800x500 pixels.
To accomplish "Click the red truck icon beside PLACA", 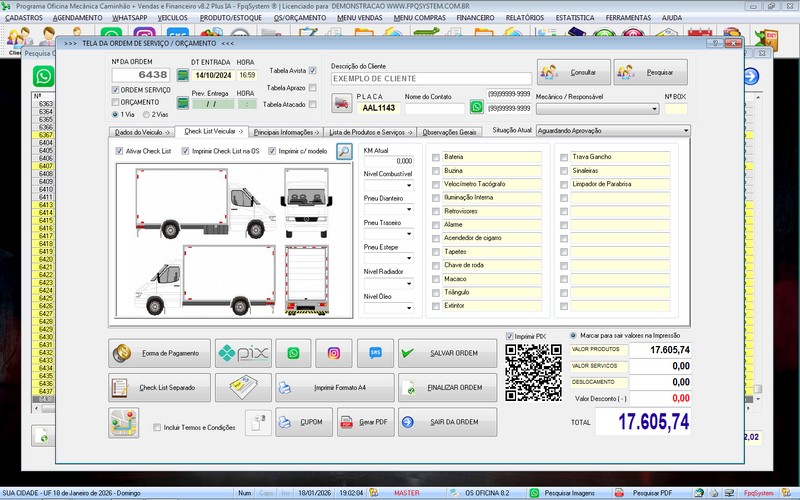I will [342, 103].
